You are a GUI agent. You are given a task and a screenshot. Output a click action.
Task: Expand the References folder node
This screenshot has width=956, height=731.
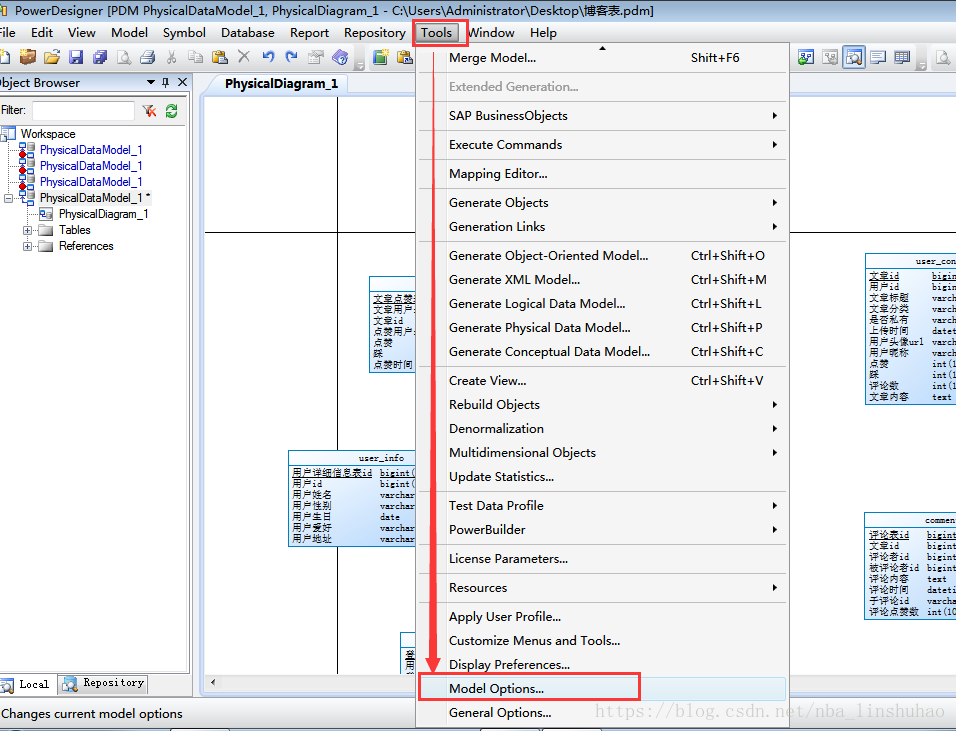tap(27, 246)
